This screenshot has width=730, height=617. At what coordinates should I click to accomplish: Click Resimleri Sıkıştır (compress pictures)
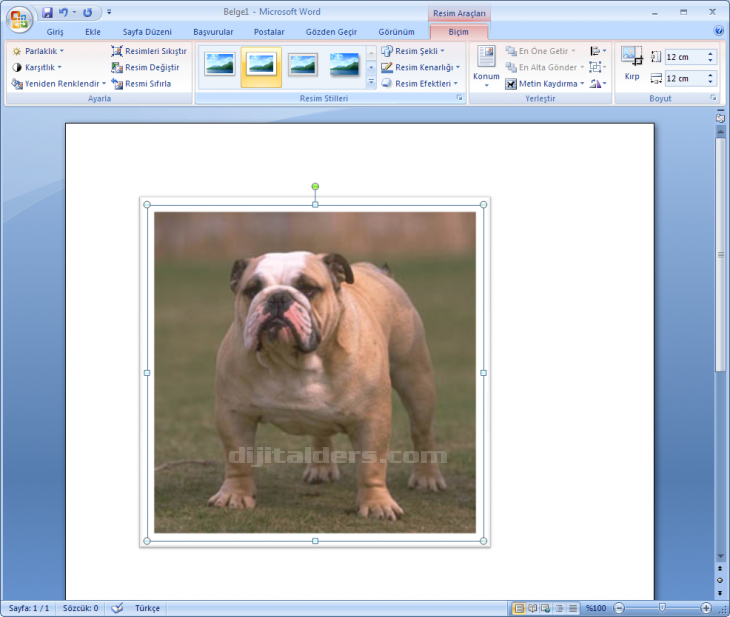coord(149,51)
